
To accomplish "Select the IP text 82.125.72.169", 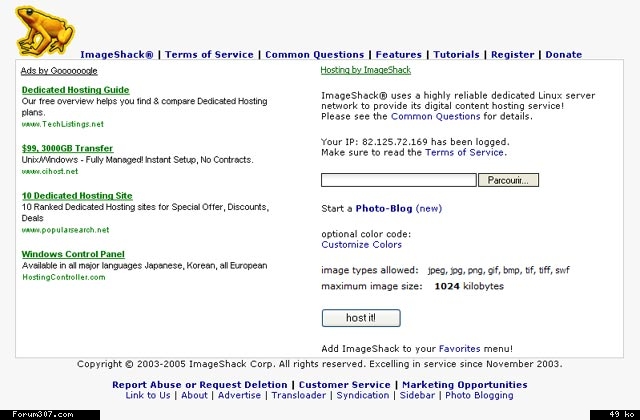I will (x=395, y=142).
